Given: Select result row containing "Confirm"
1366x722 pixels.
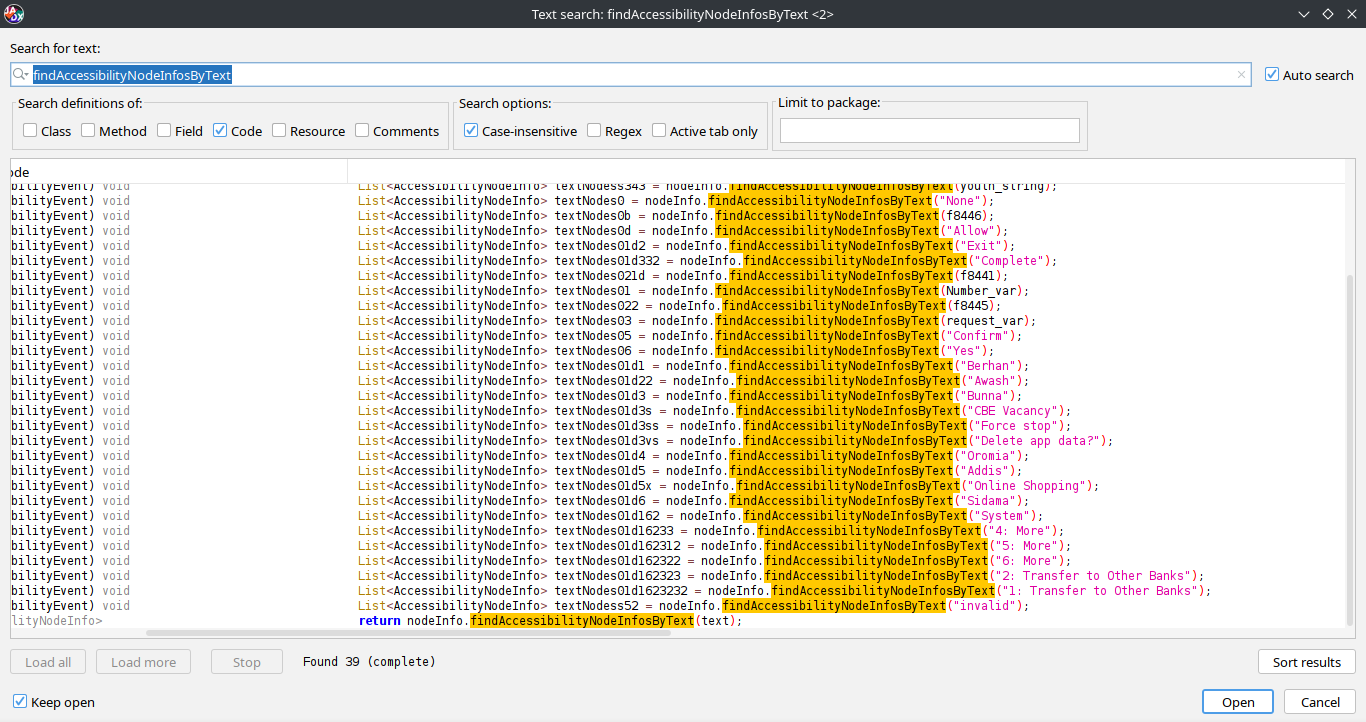Looking at the screenshot, I should click(678, 335).
